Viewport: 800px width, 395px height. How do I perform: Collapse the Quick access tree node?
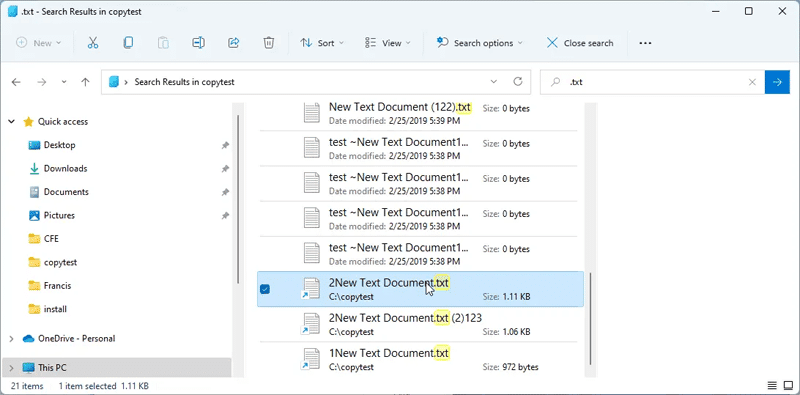pyautogui.click(x=11, y=121)
